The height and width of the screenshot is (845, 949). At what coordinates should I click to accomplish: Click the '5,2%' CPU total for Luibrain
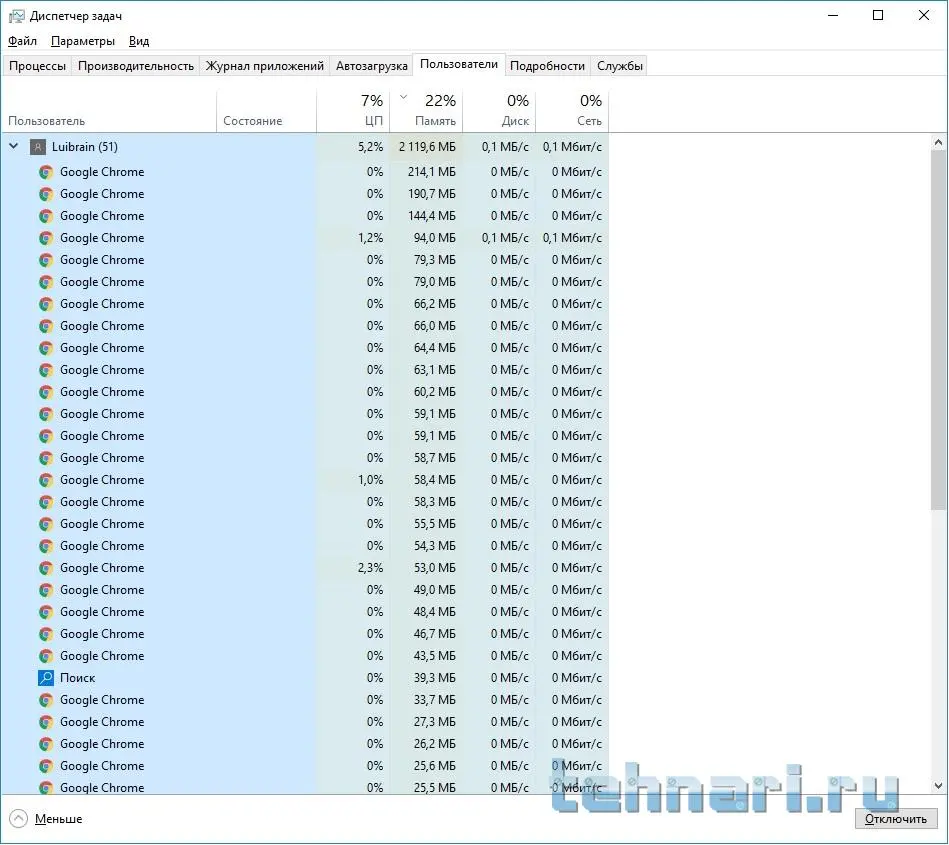click(370, 147)
